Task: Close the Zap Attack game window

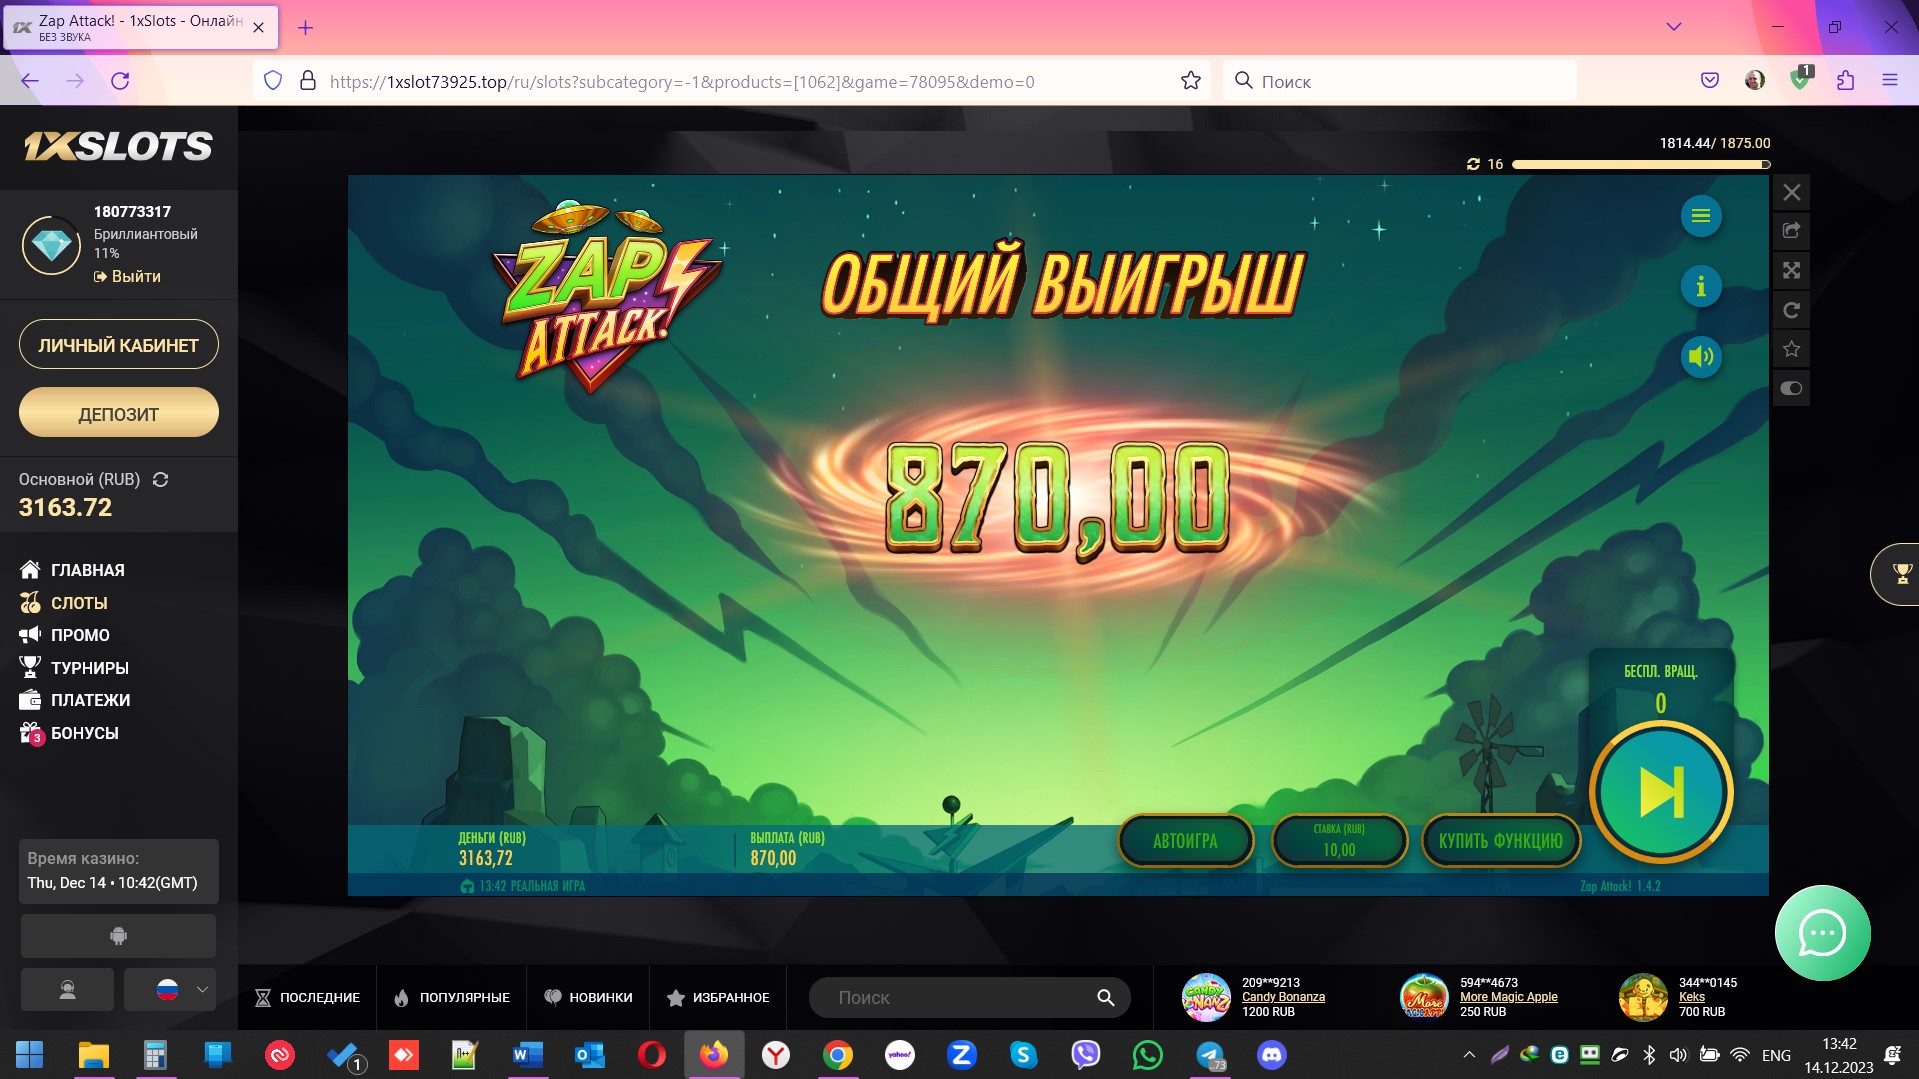Action: click(1791, 192)
